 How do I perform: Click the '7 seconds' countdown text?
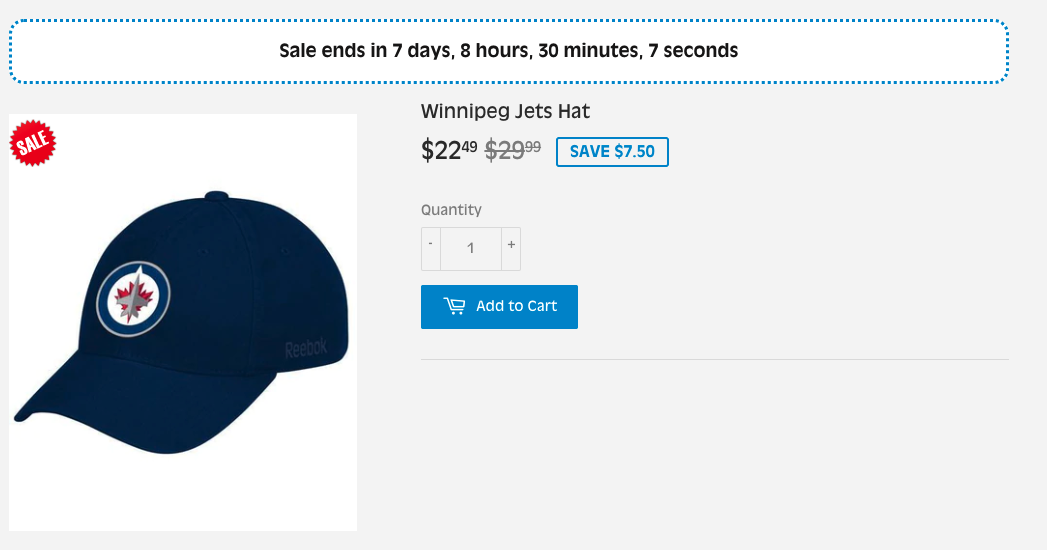[x=693, y=51]
